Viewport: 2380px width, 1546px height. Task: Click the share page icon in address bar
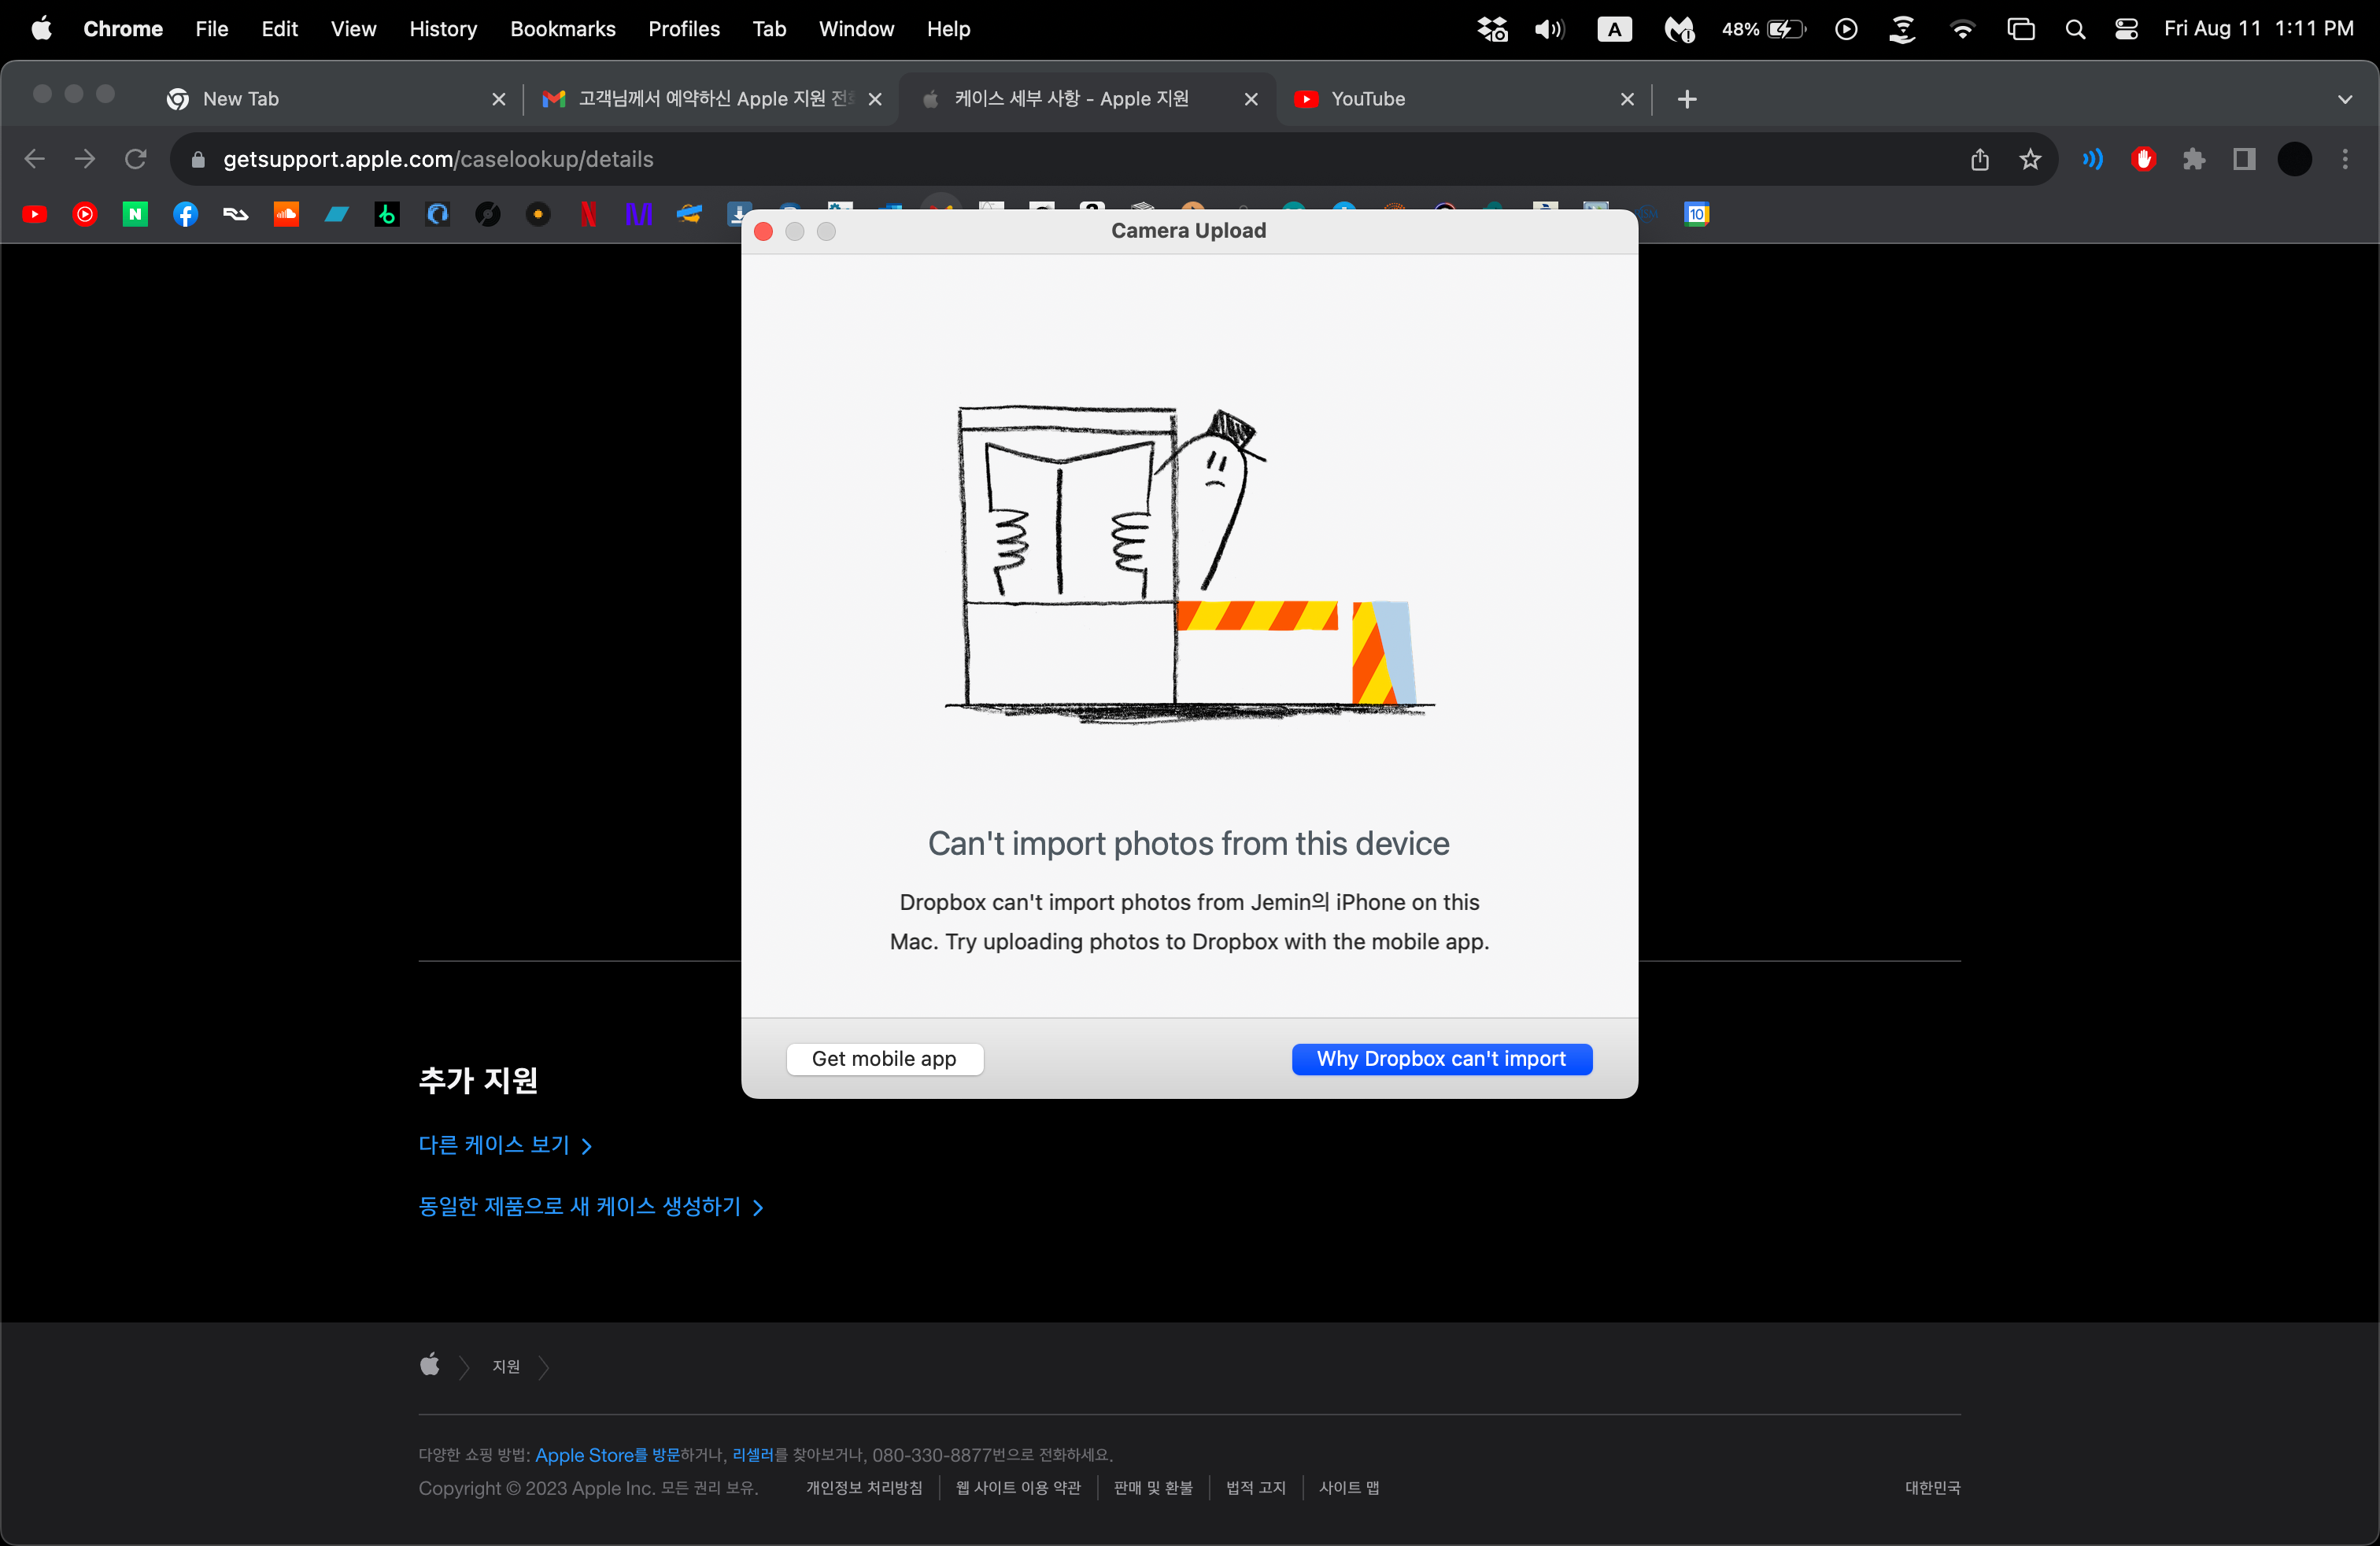coord(1980,159)
